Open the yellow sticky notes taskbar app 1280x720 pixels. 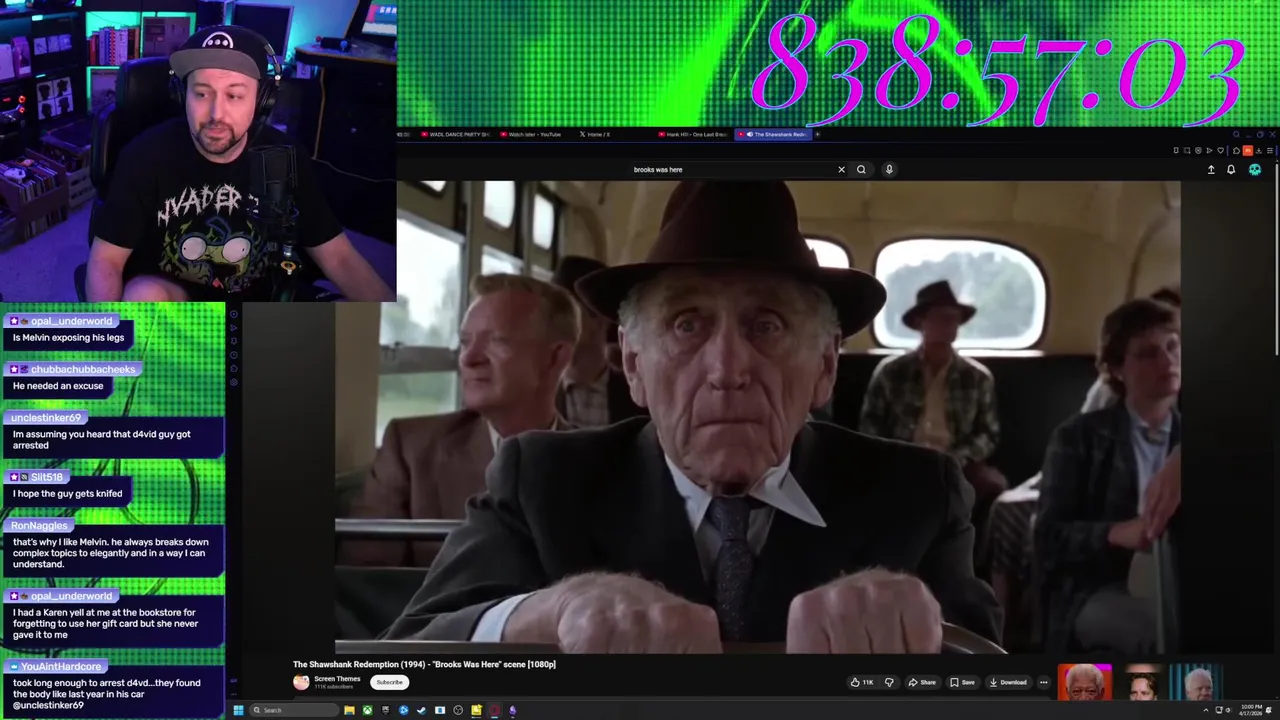pos(476,710)
